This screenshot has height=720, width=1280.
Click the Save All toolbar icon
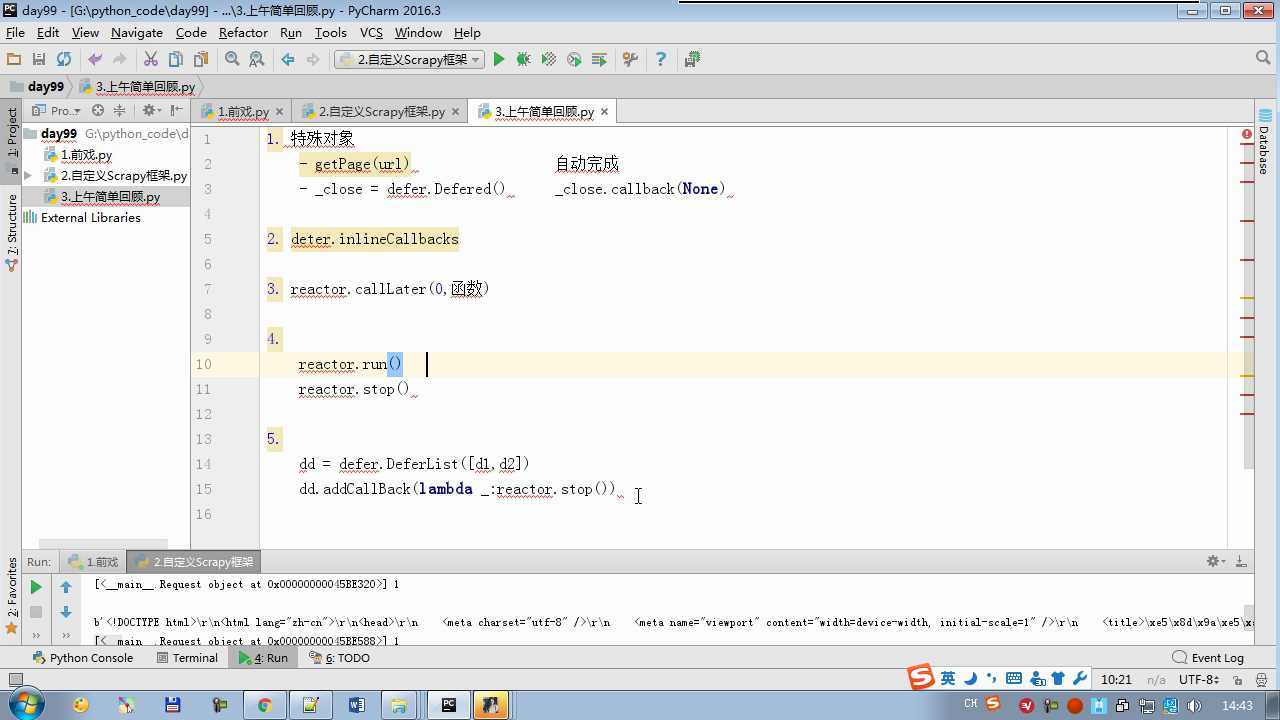point(39,60)
